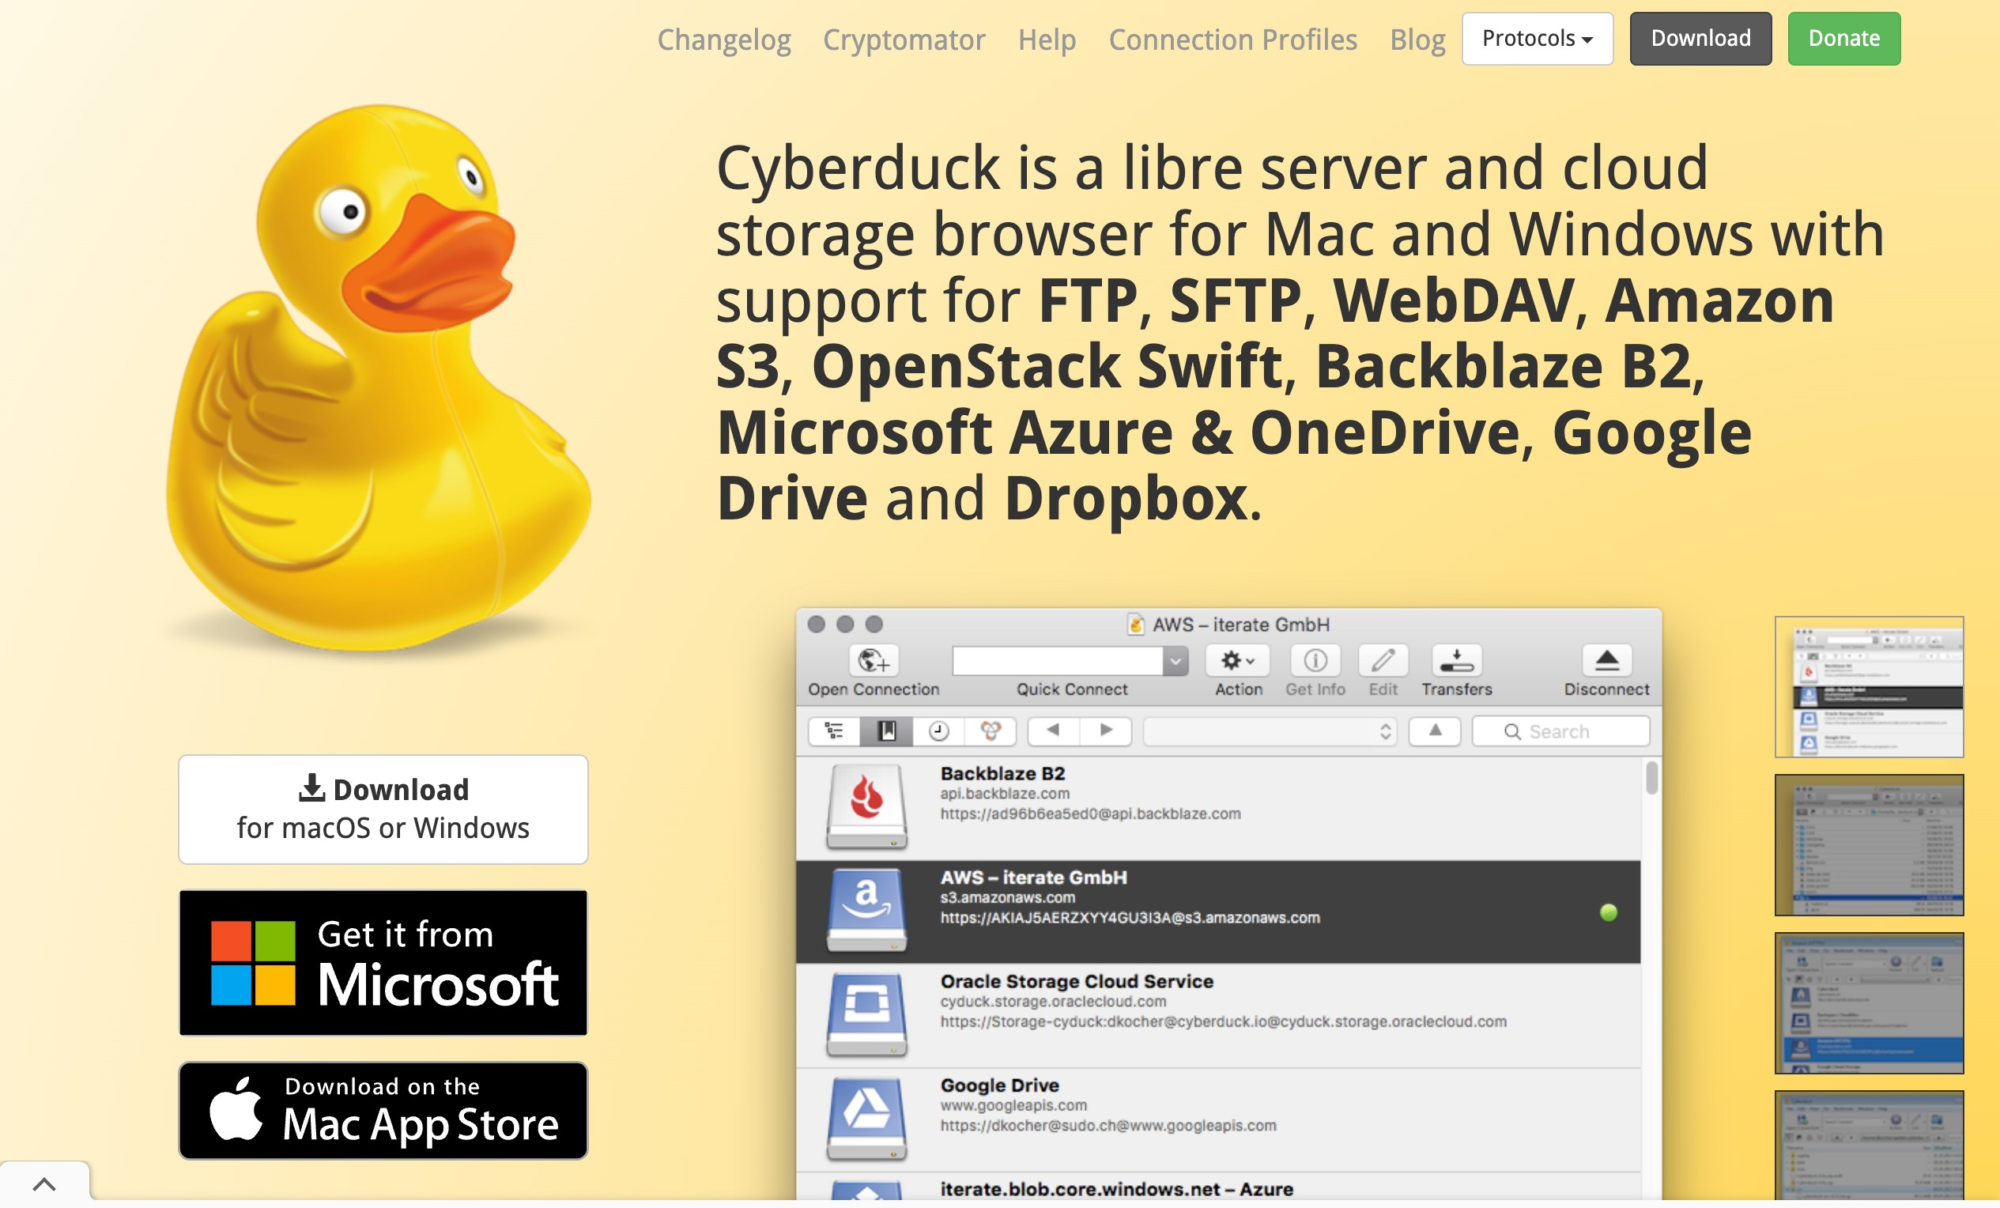
Task: Click the back navigation arrow
Action: coord(1053,730)
